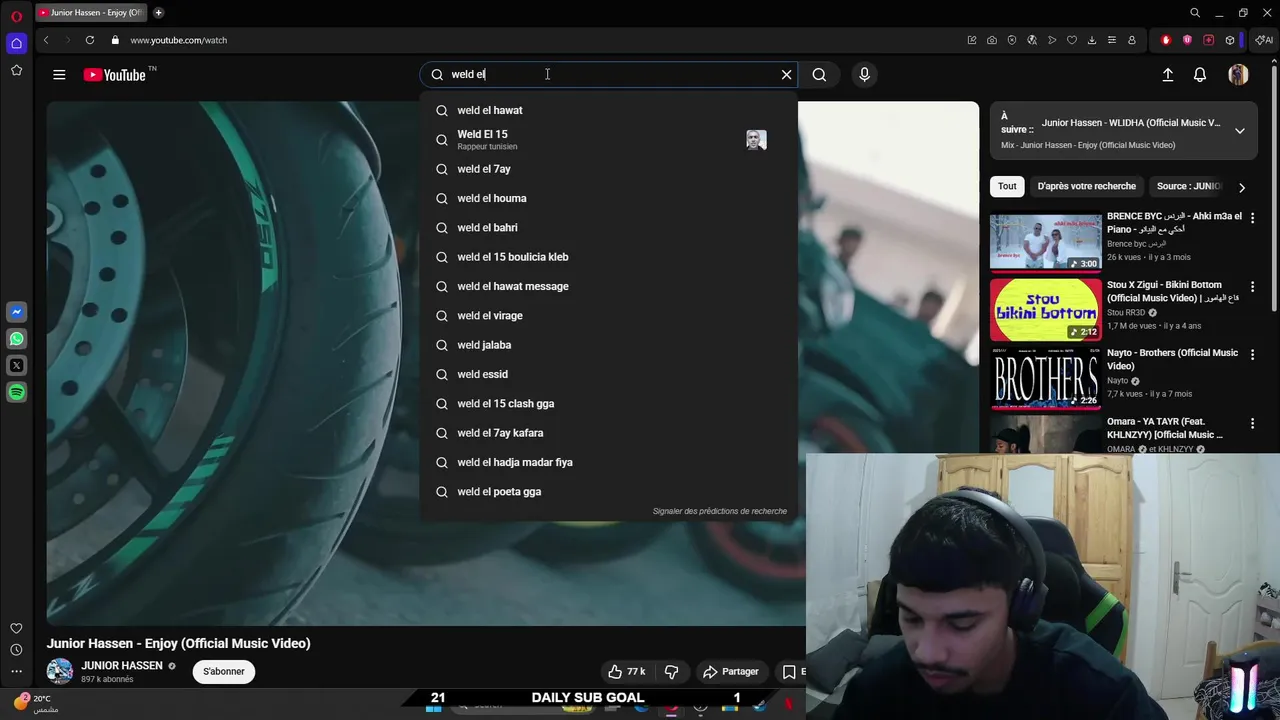Viewport: 1280px width, 720px height.
Task: Select suggestion 'weld el houma'
Action: [x=609, y=198]
